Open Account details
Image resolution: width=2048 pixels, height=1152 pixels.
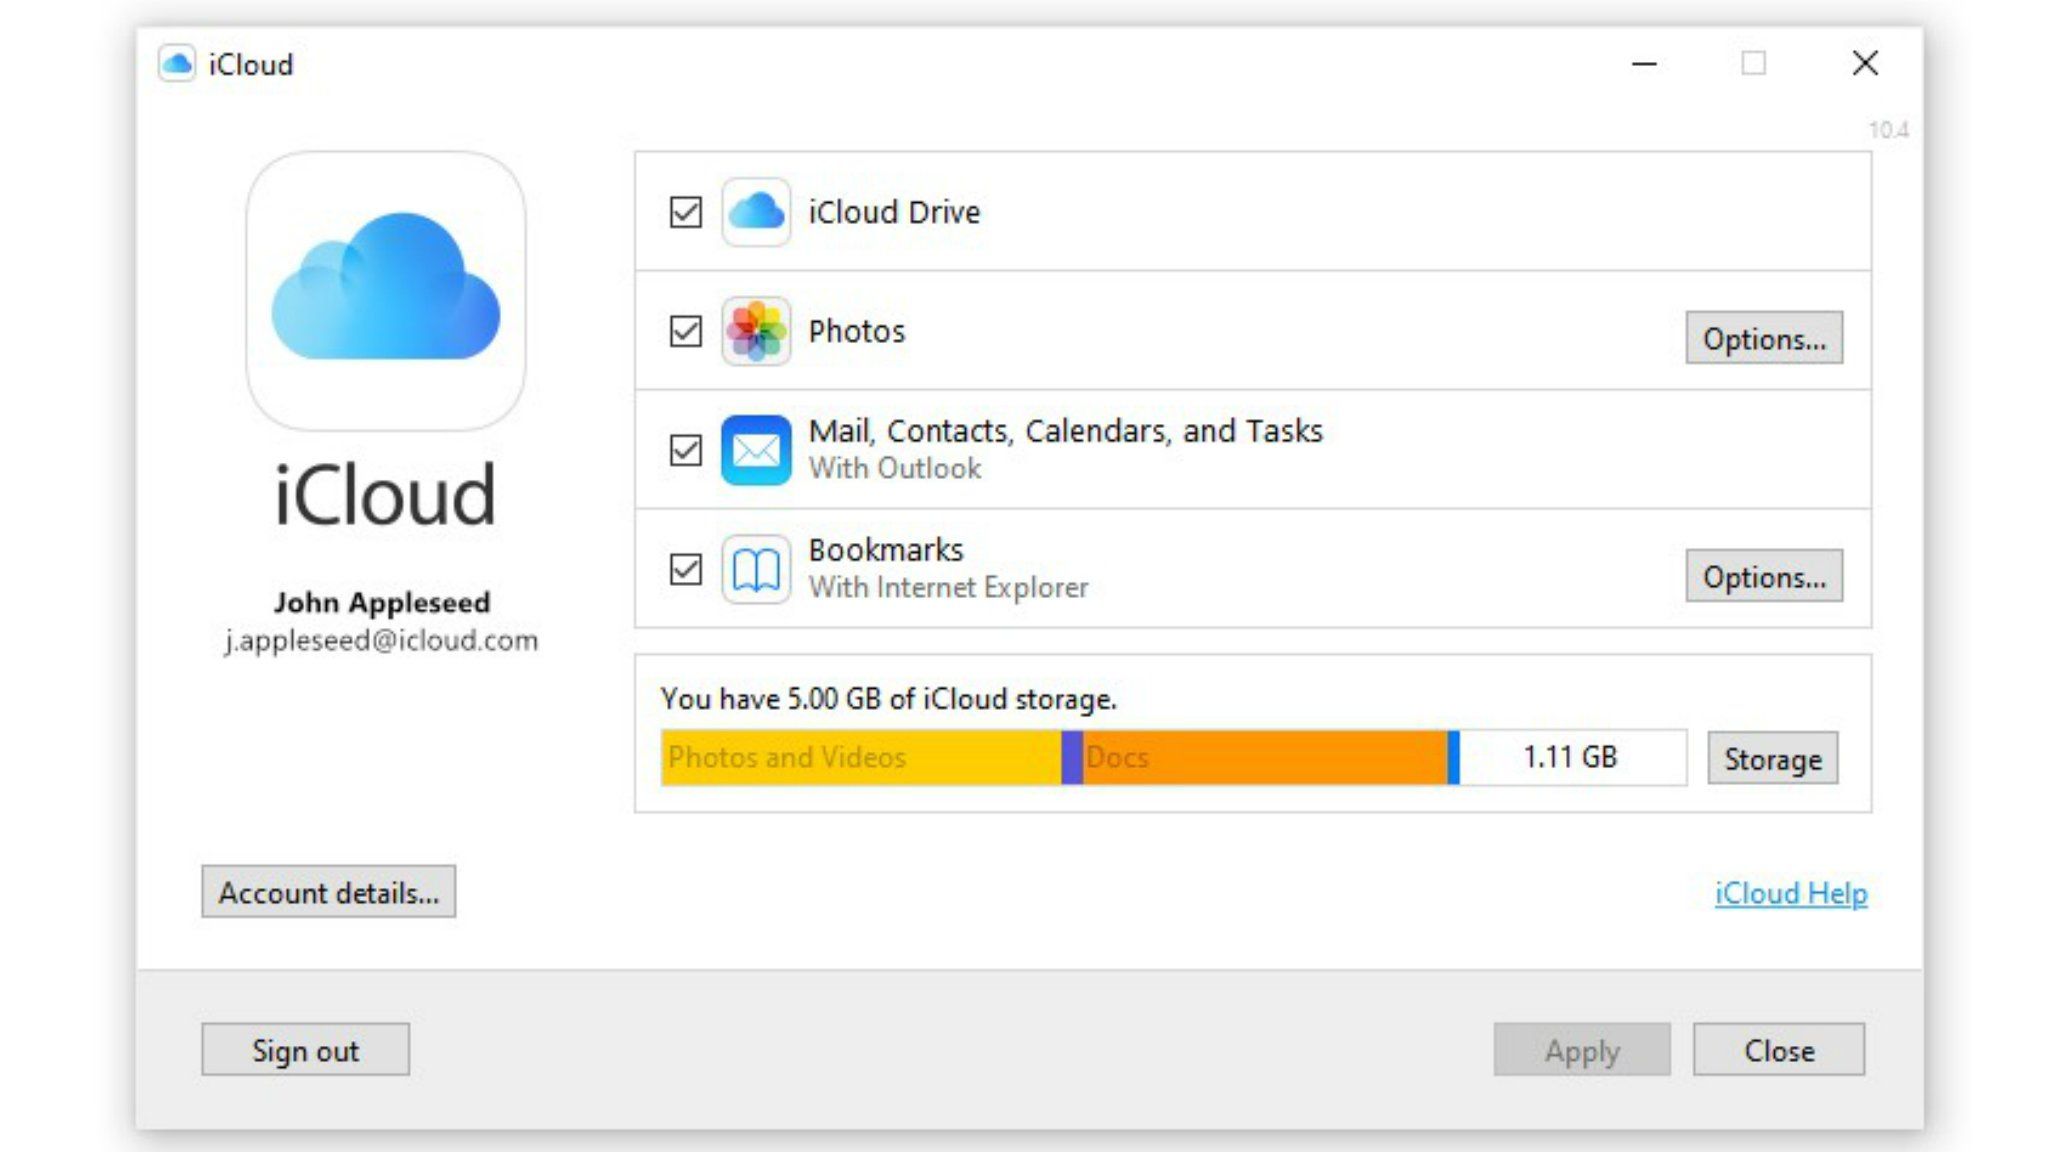pyautogui.click(x=328, y=892)
